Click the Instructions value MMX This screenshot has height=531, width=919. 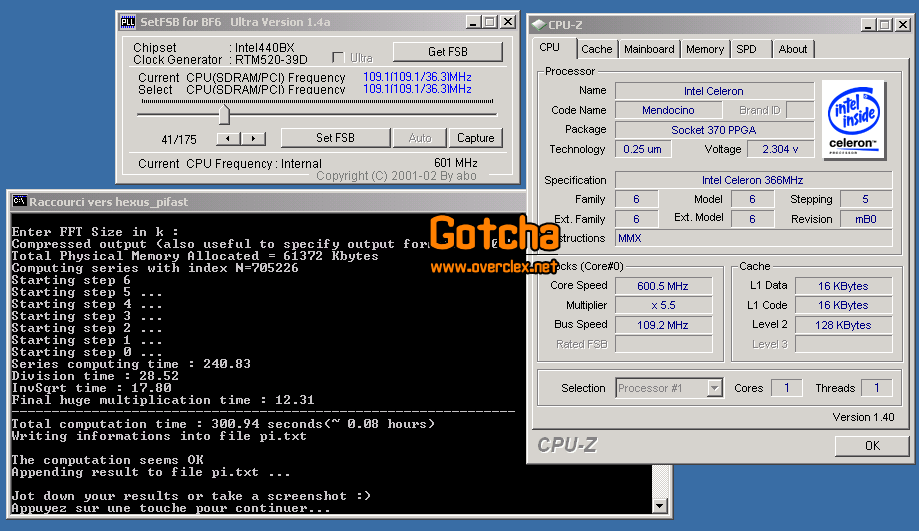pos(753,238)
